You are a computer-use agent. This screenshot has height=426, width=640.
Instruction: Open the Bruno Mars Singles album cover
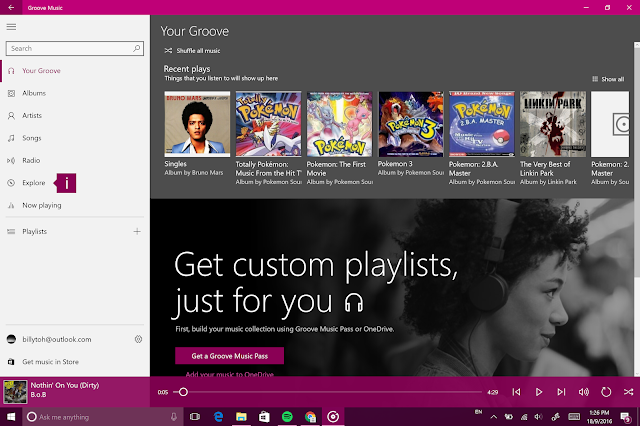click(197, 124)
